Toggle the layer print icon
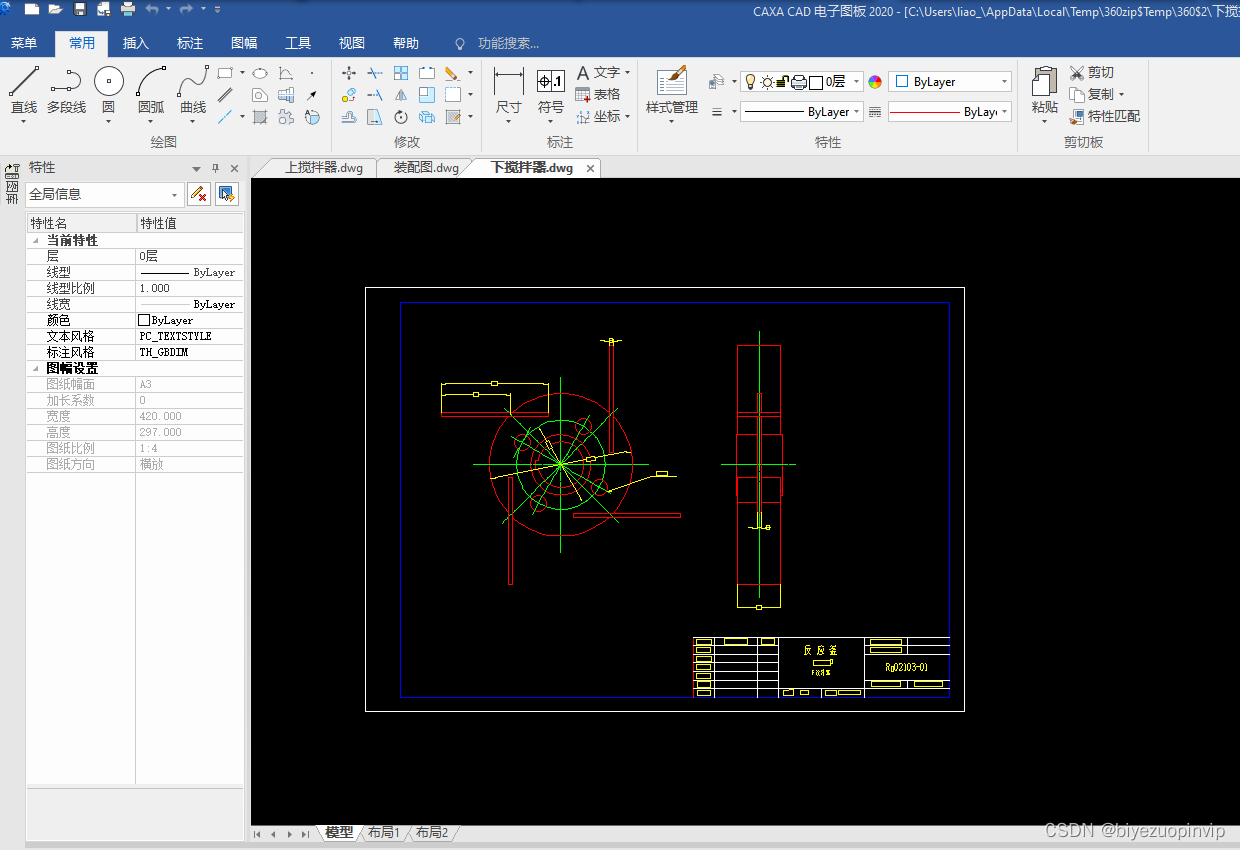This screenshot has width=1240, height=850. point(798,82)
